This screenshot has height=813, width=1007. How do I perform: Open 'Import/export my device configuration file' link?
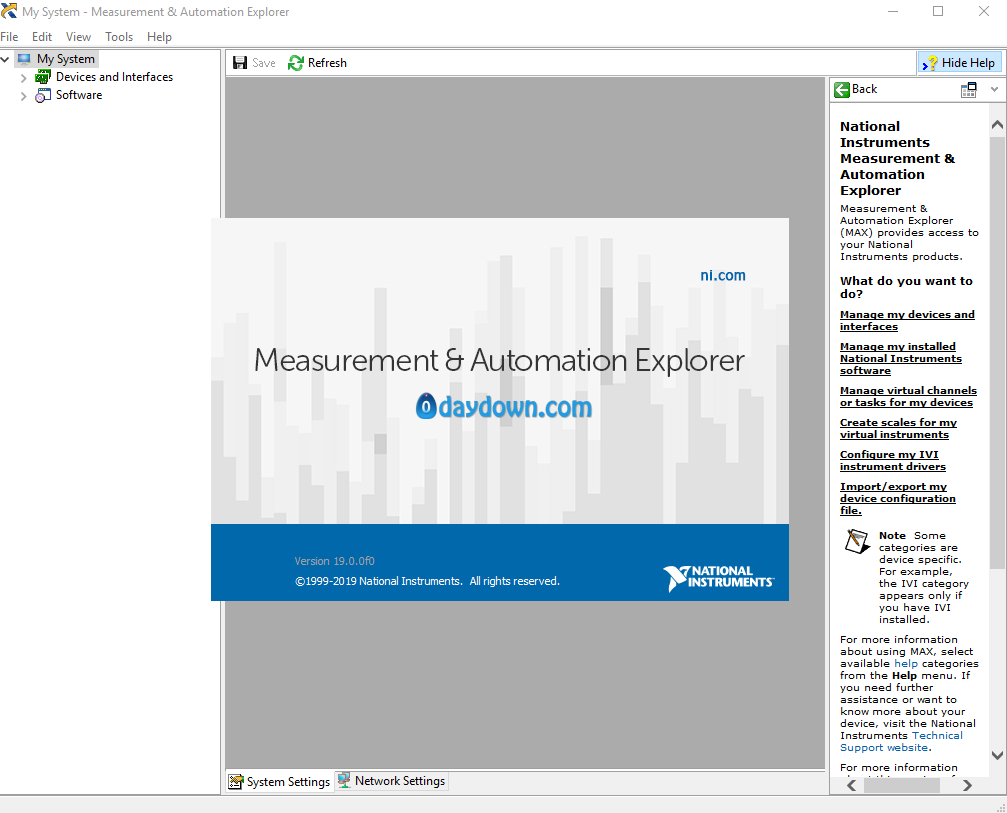pos(897,498)
